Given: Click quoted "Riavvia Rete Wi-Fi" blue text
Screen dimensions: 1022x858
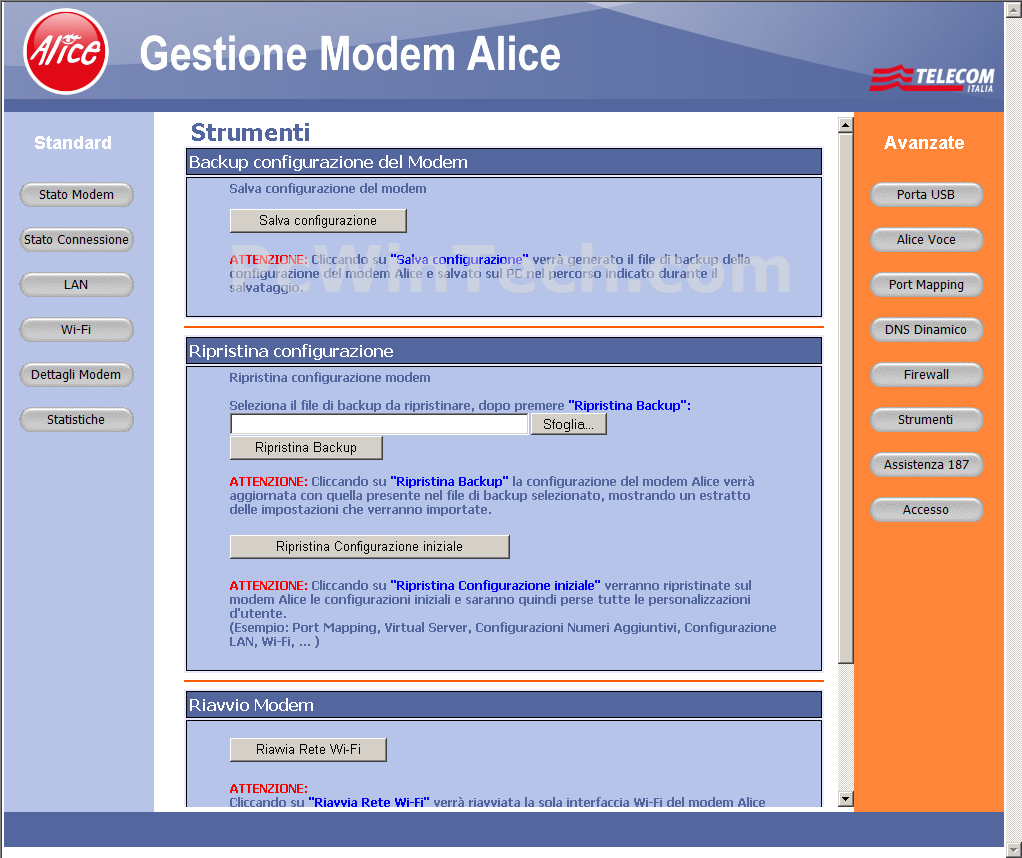Looking at the screenshot, I should (x=369, y=802).
